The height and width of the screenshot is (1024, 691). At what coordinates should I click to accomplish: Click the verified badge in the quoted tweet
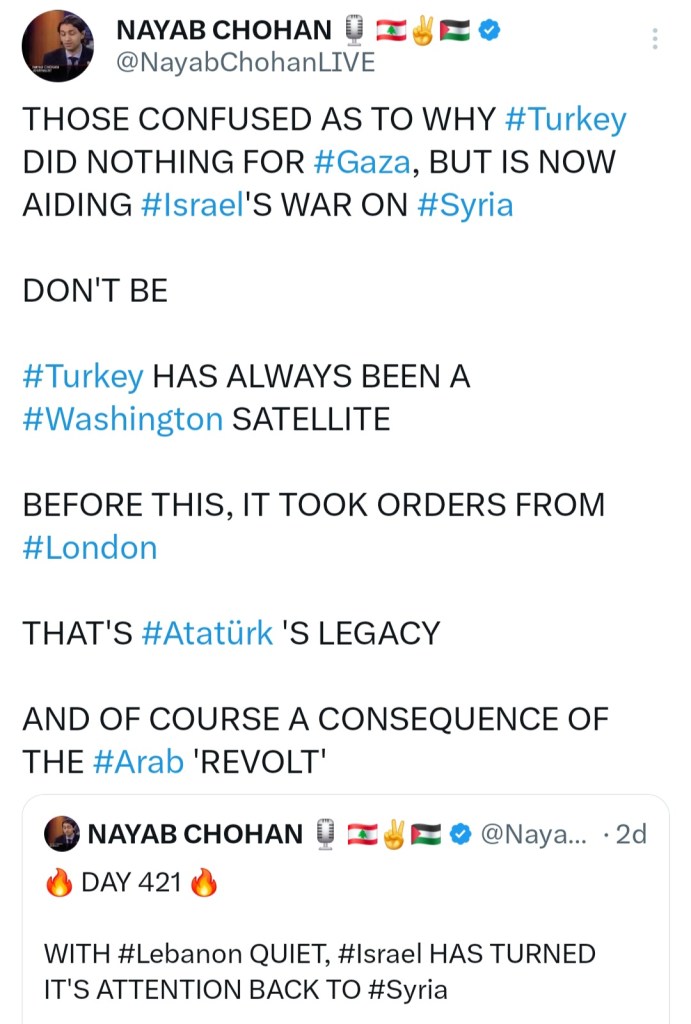(x=460, y=833)
